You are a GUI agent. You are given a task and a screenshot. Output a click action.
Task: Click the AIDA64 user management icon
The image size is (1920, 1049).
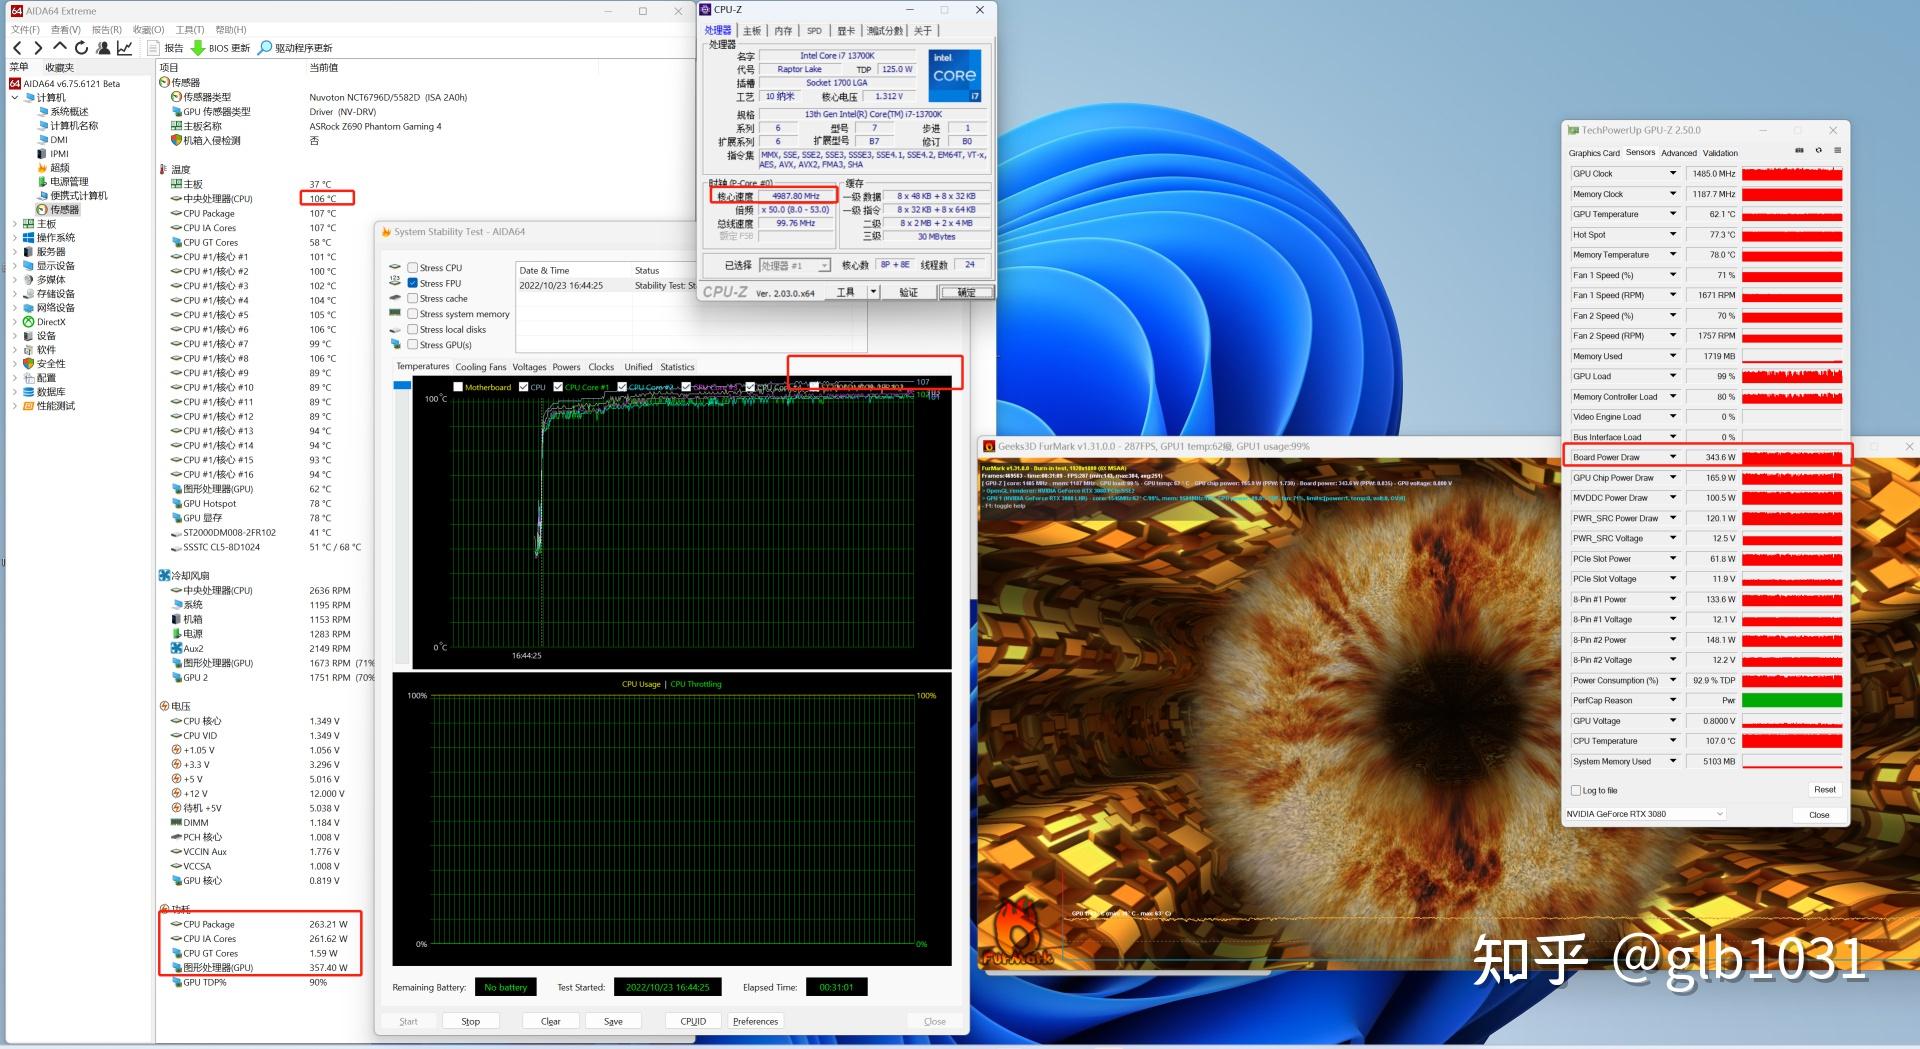103,48
